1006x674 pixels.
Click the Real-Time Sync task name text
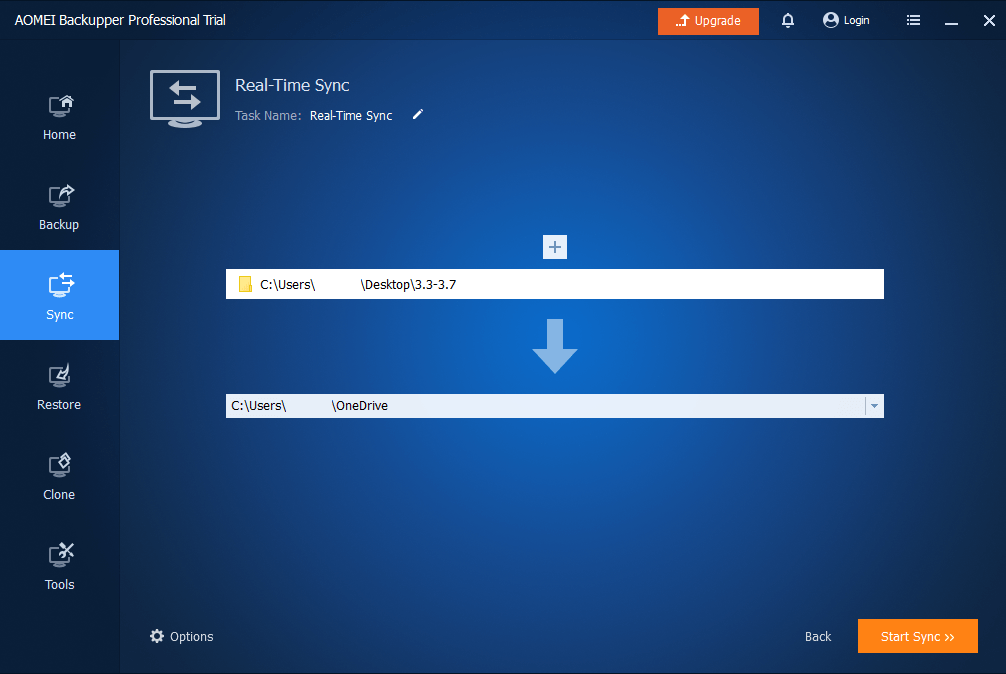click(351, 115)
